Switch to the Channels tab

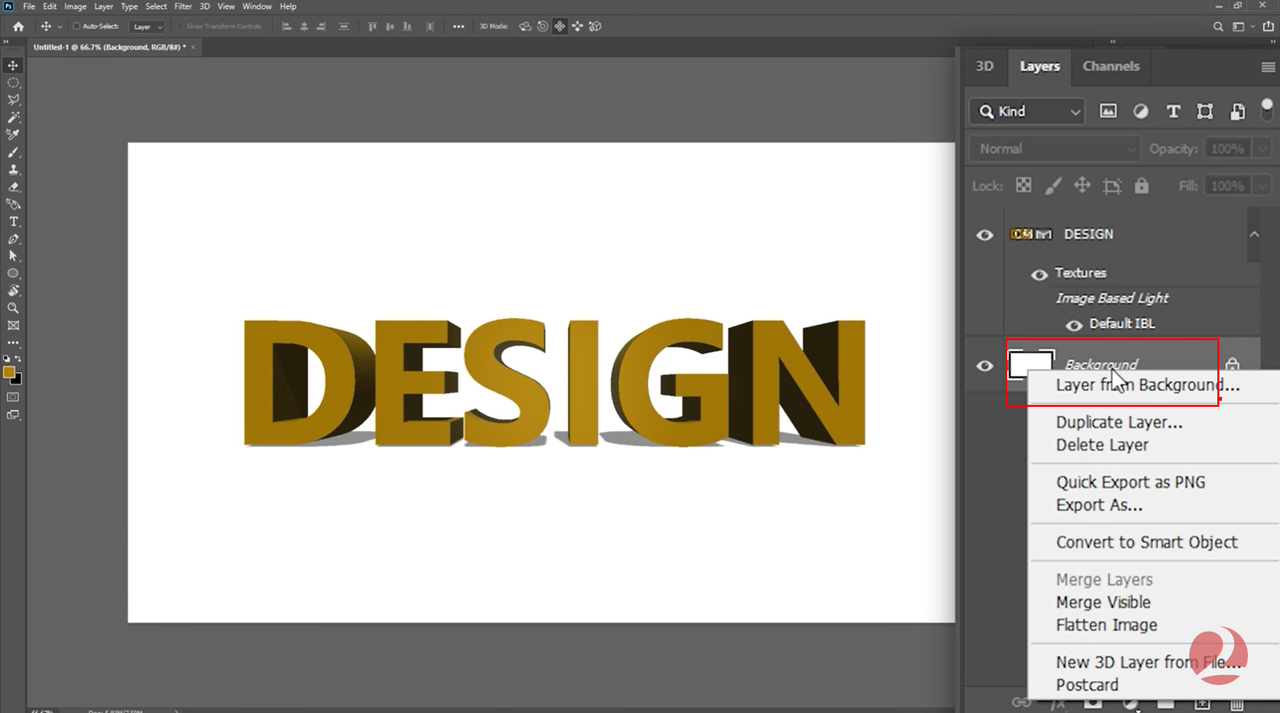point(1110,66)
